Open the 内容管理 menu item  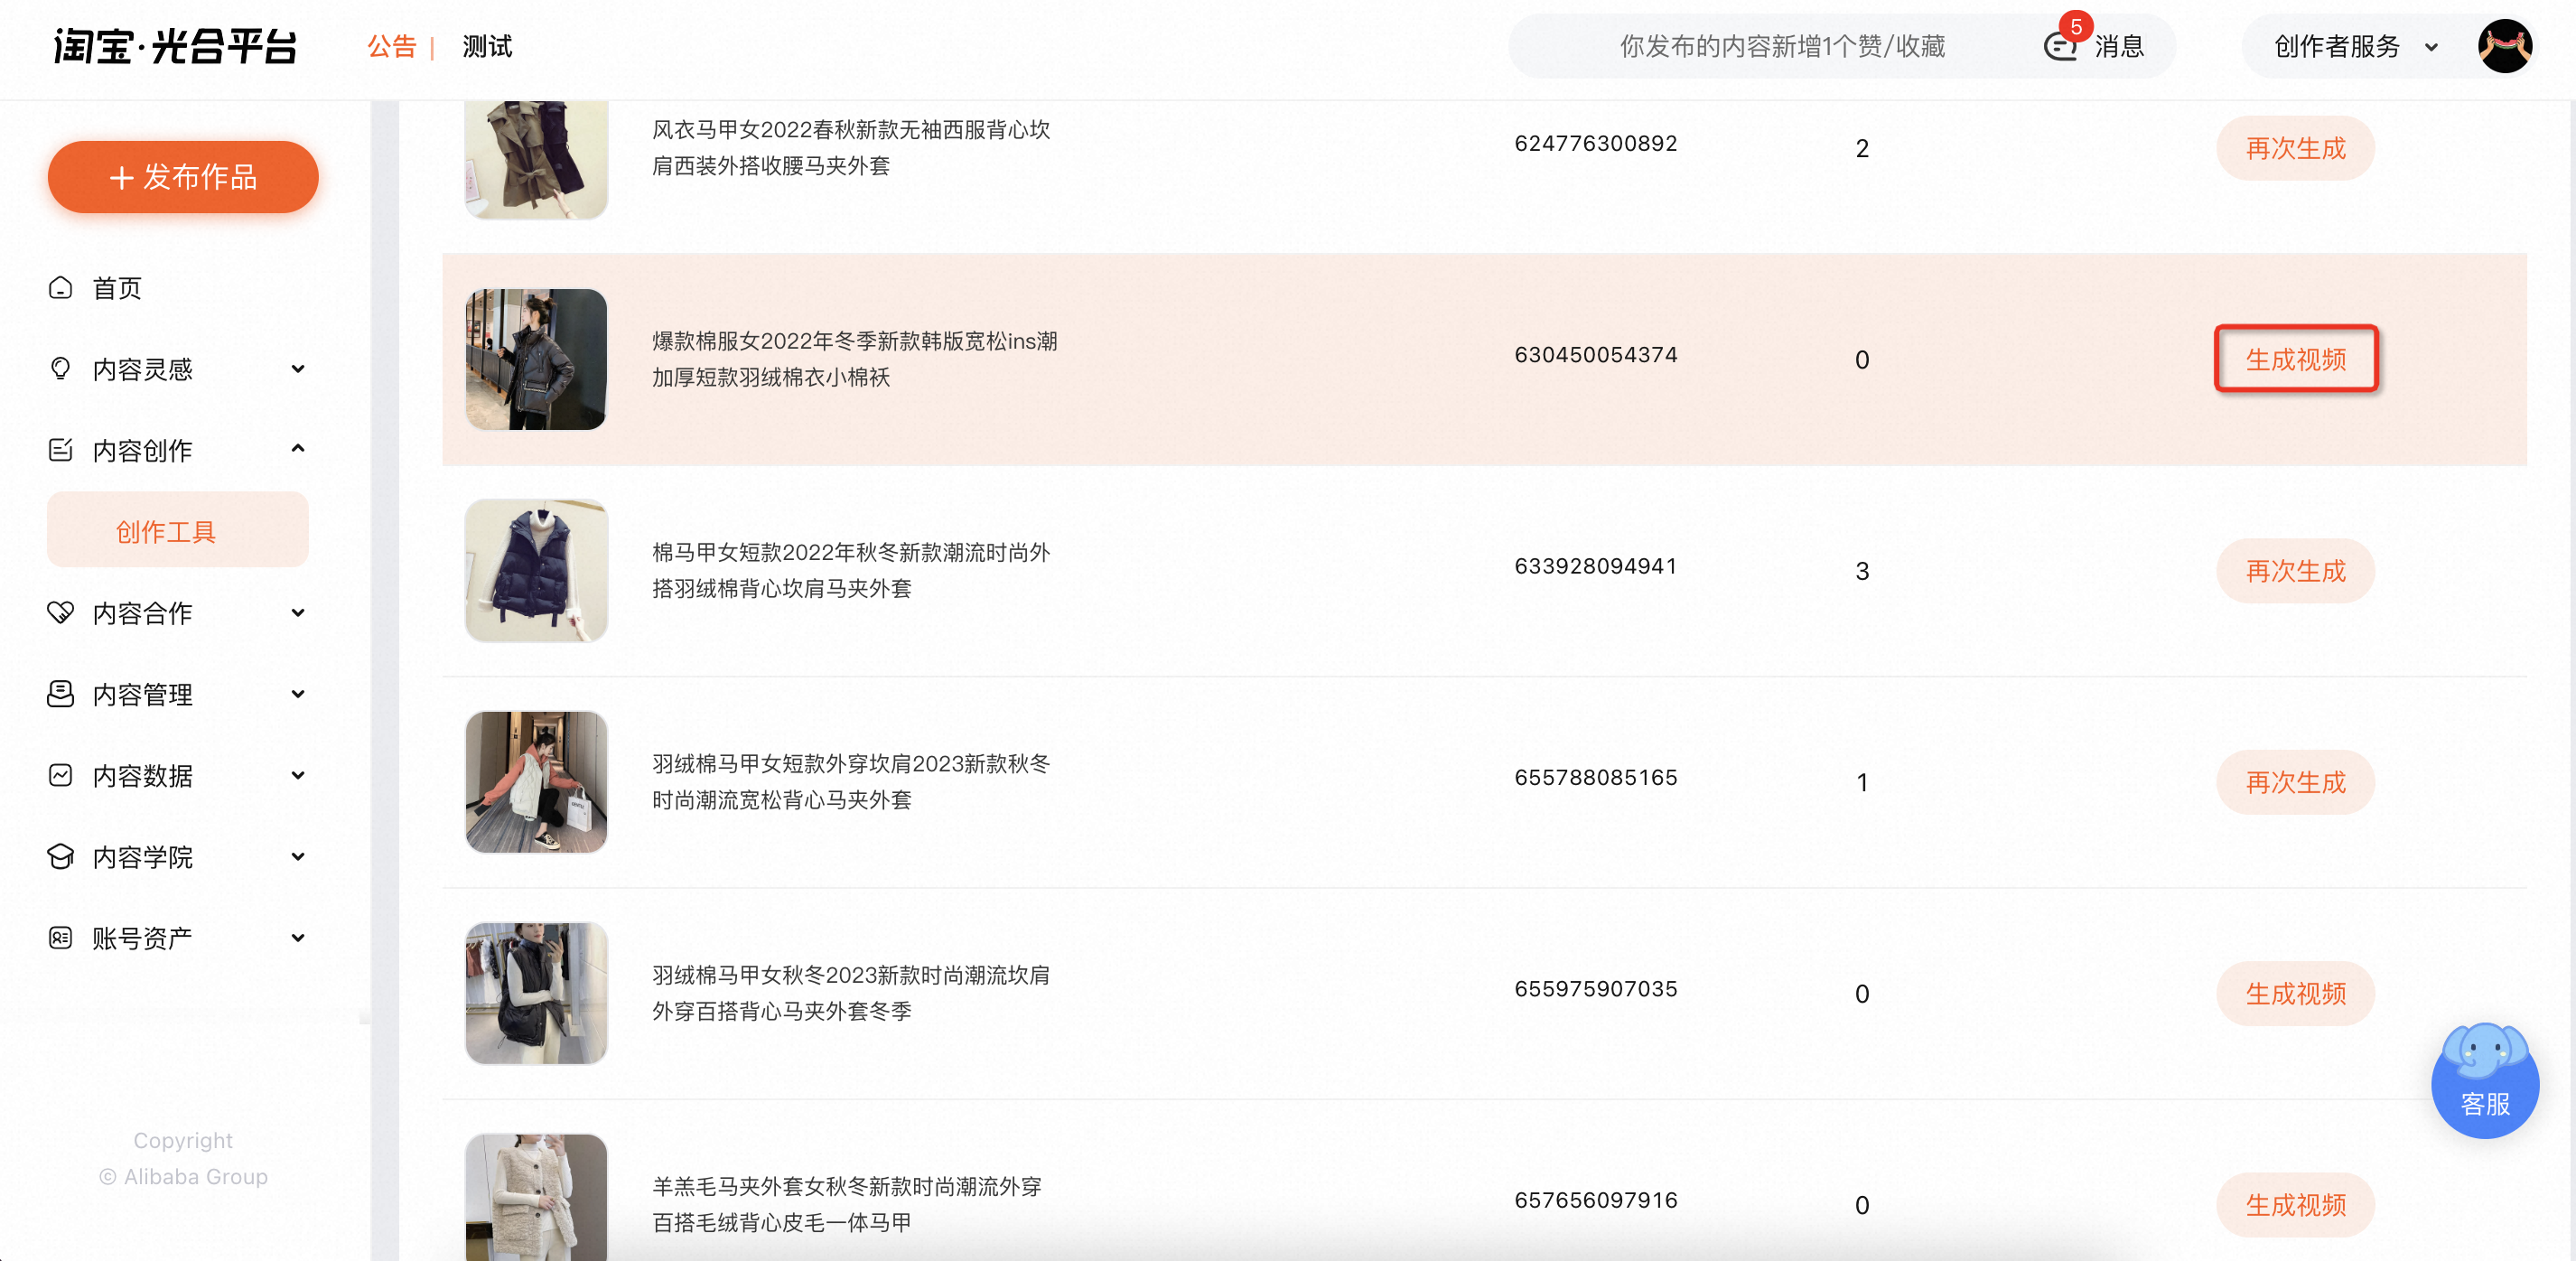point(142,694)
